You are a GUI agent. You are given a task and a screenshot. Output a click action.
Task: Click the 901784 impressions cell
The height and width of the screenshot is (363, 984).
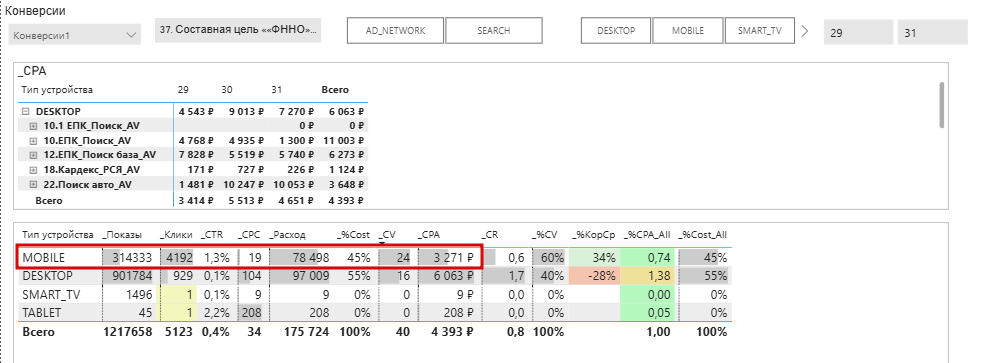(x=131, y=276)
